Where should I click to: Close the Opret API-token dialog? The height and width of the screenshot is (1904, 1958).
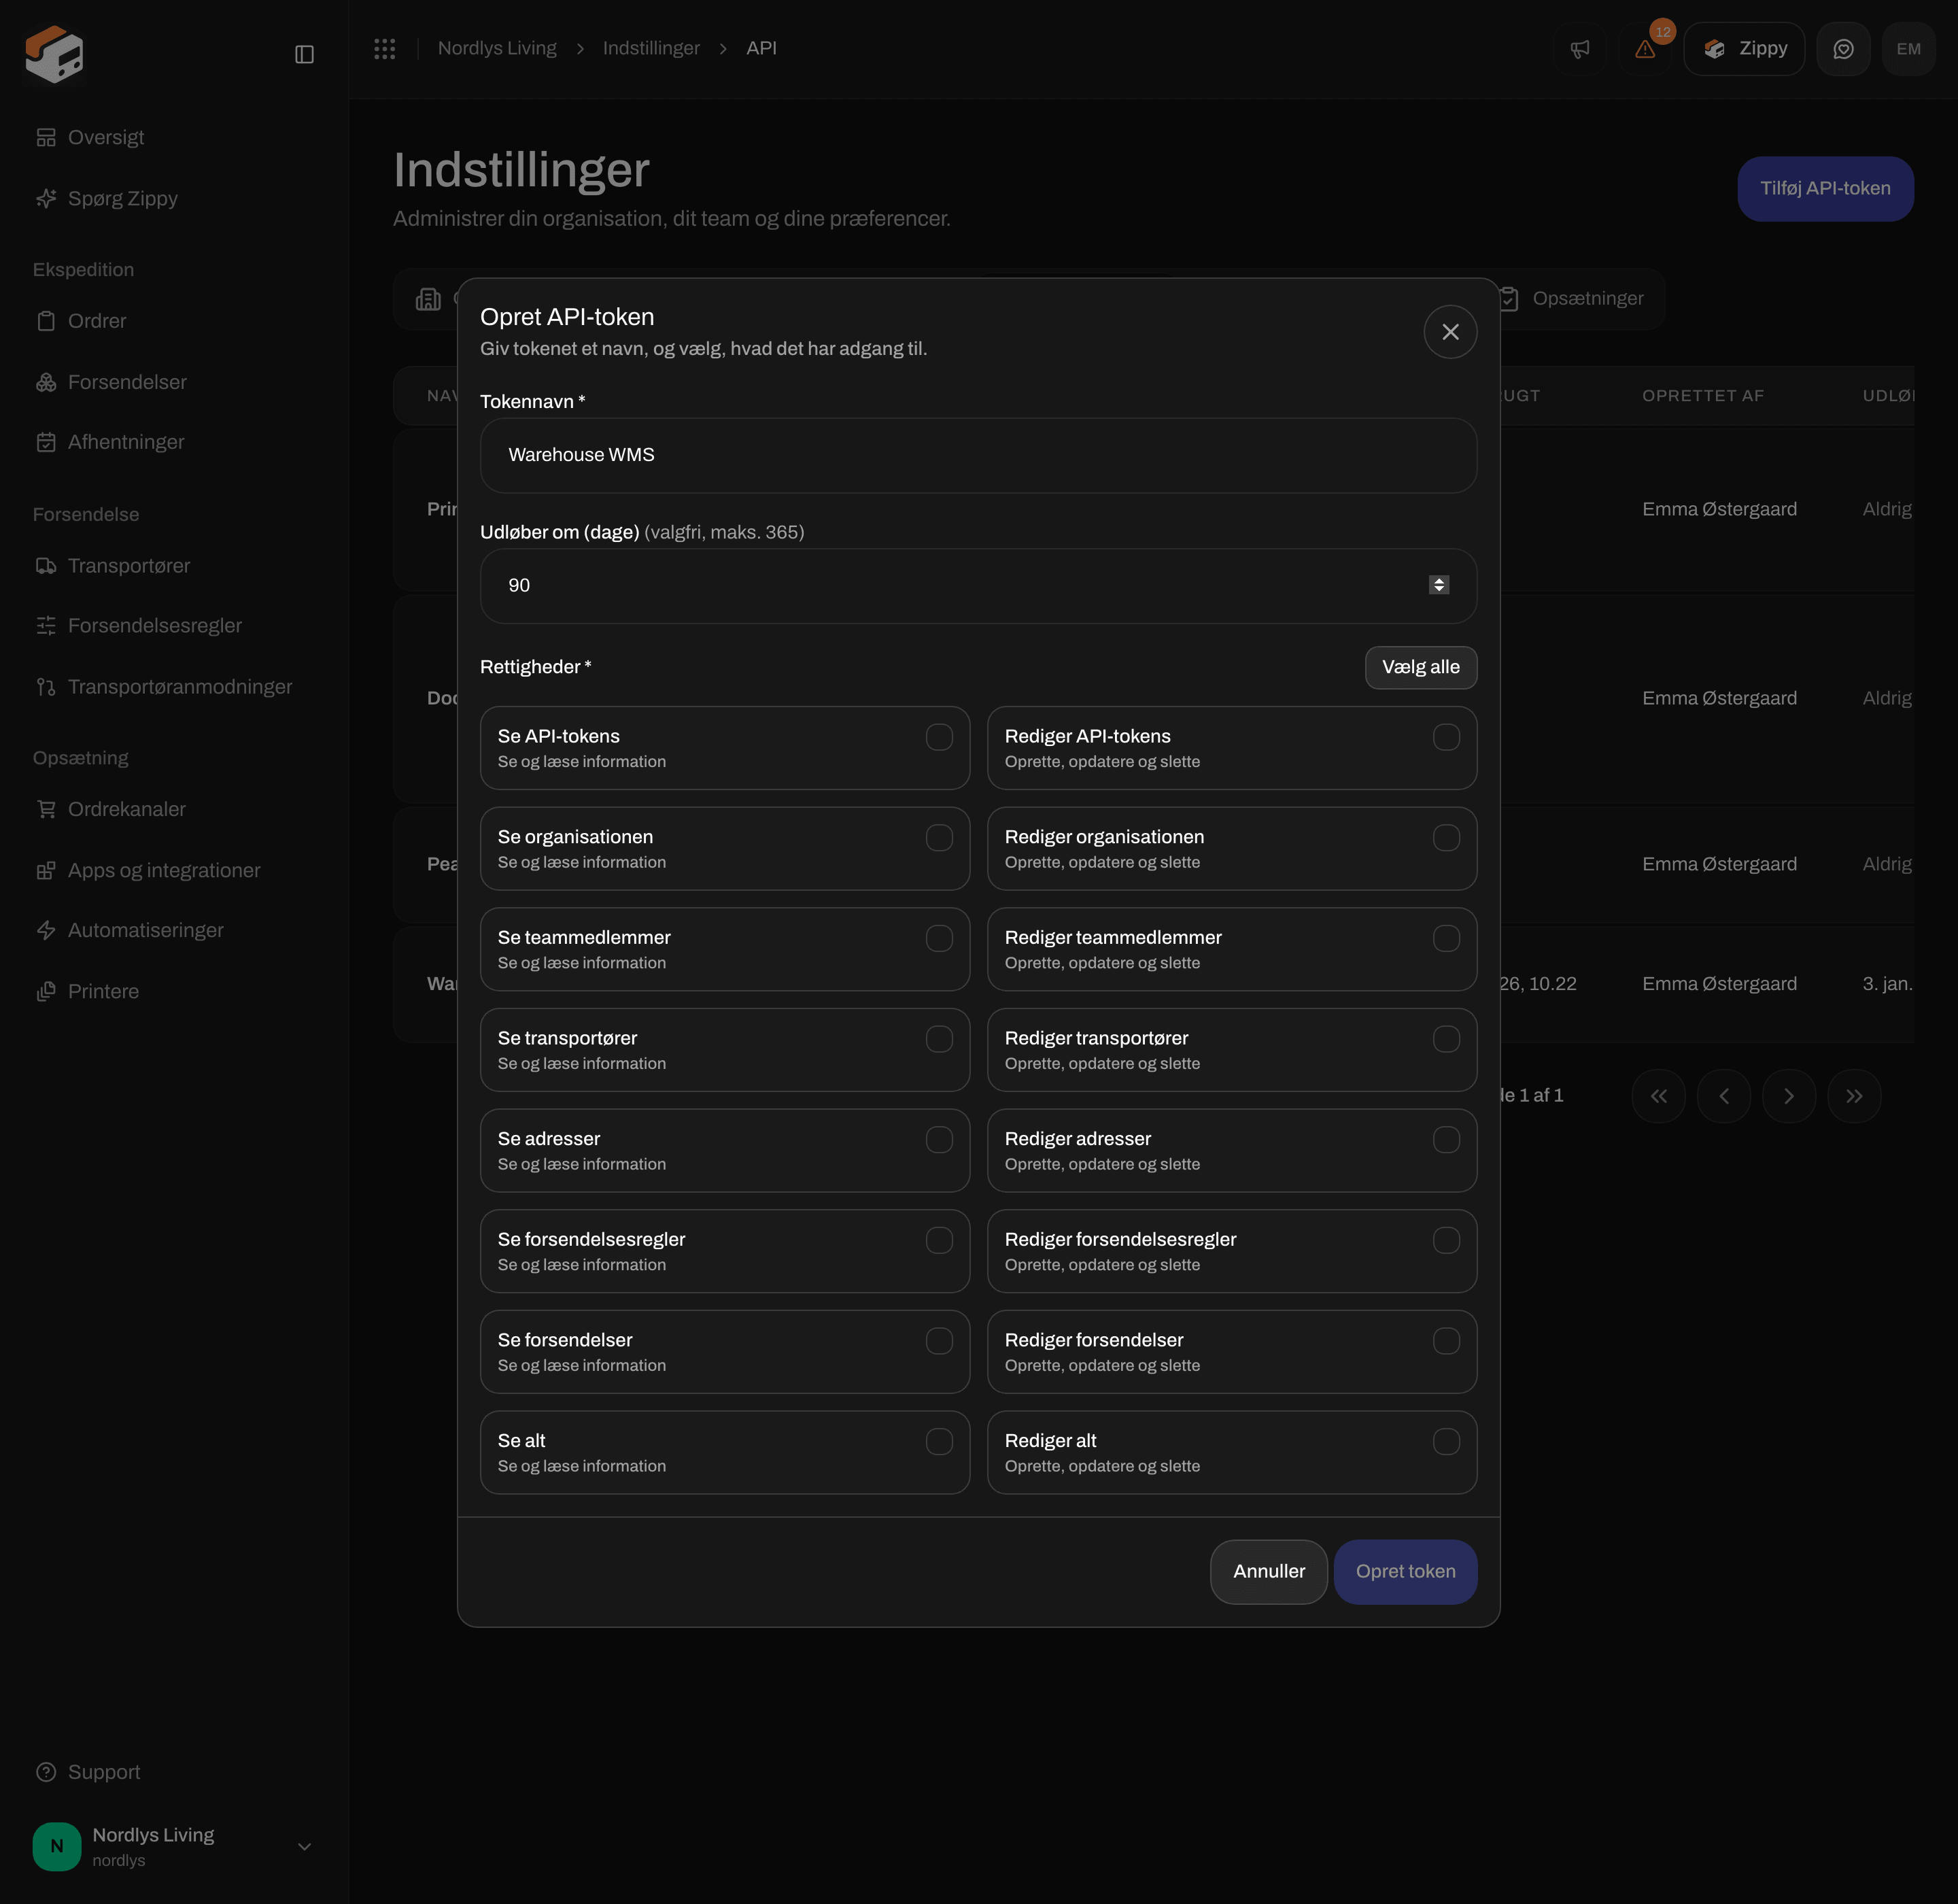click(1450, 332)
